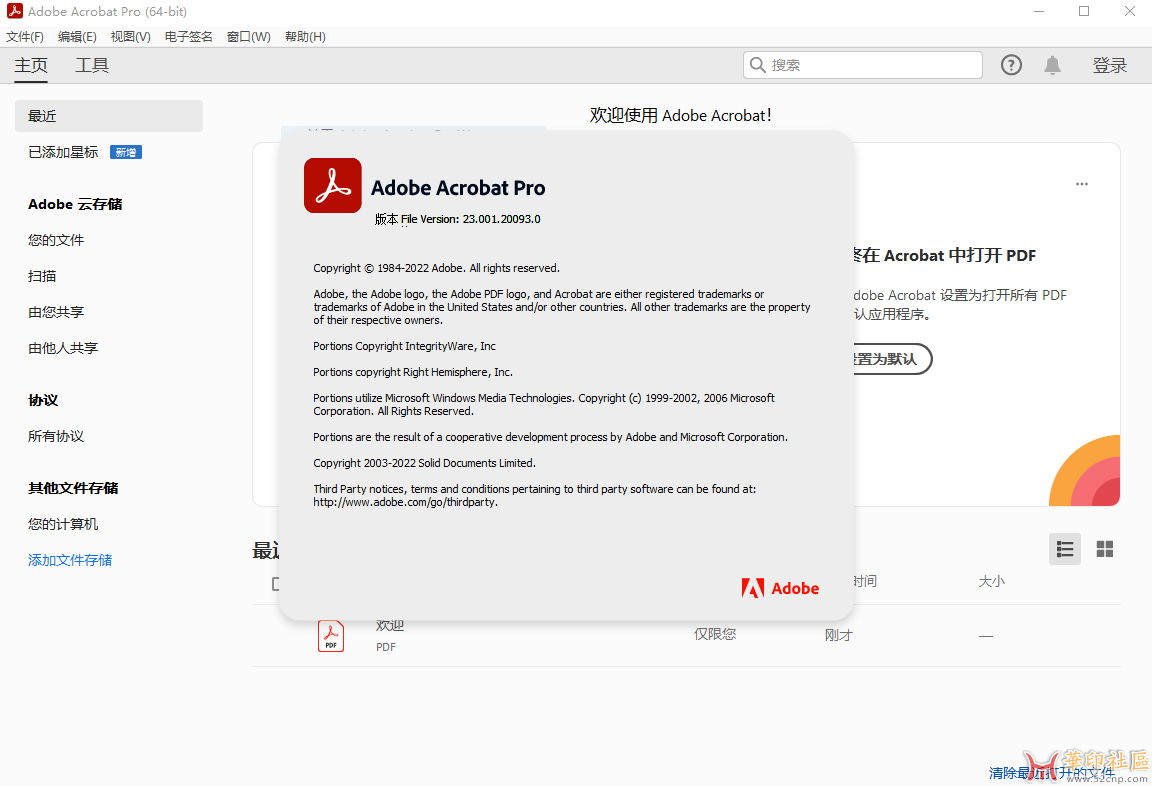Close the Acrobat window
The height and width of the screenshot is (786, 1152).
1130,12
